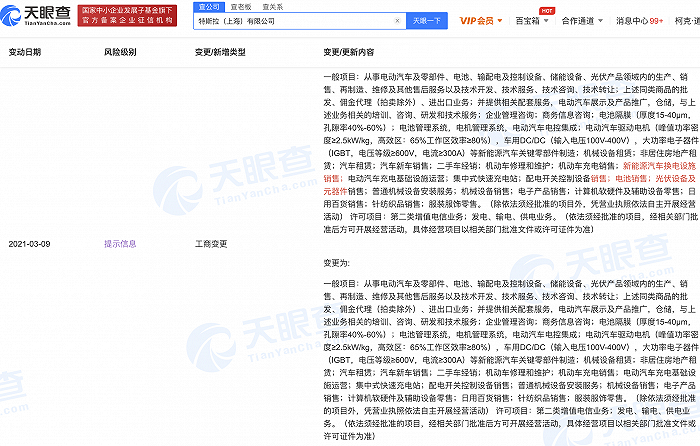Open the TianYanCha logo homepage

(36, 16)
